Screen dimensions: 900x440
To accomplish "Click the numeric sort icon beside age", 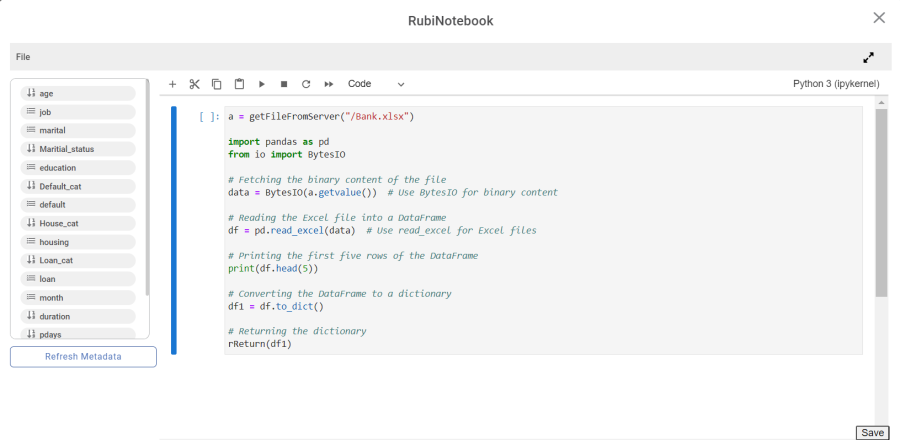I will (31, 93).
